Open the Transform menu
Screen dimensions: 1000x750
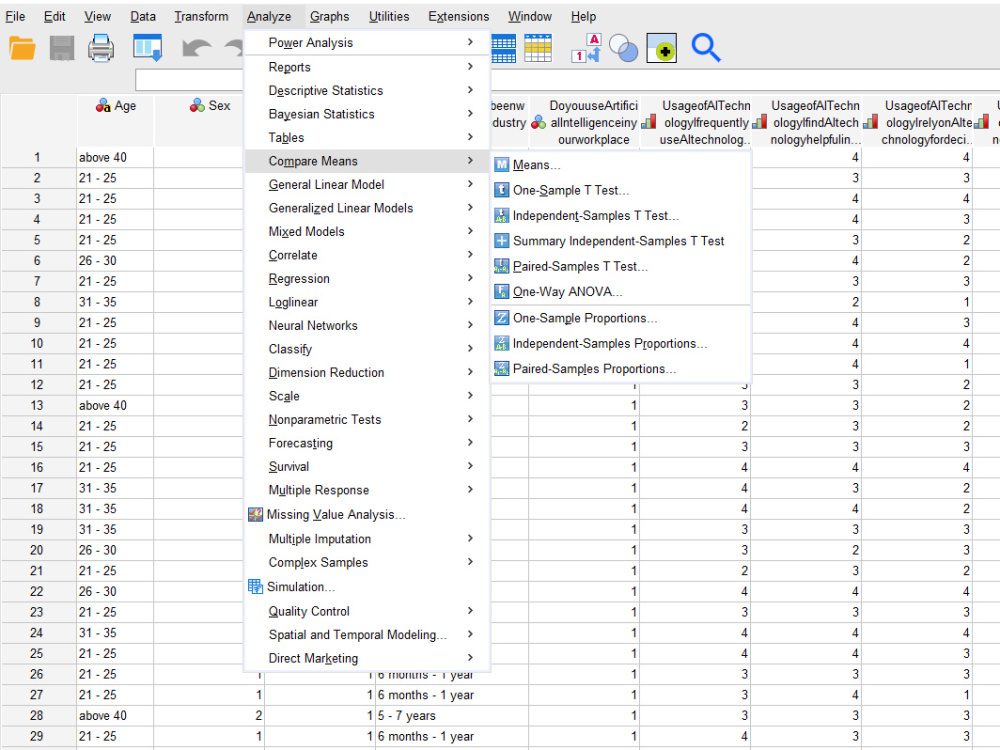(x=202, y=17)
